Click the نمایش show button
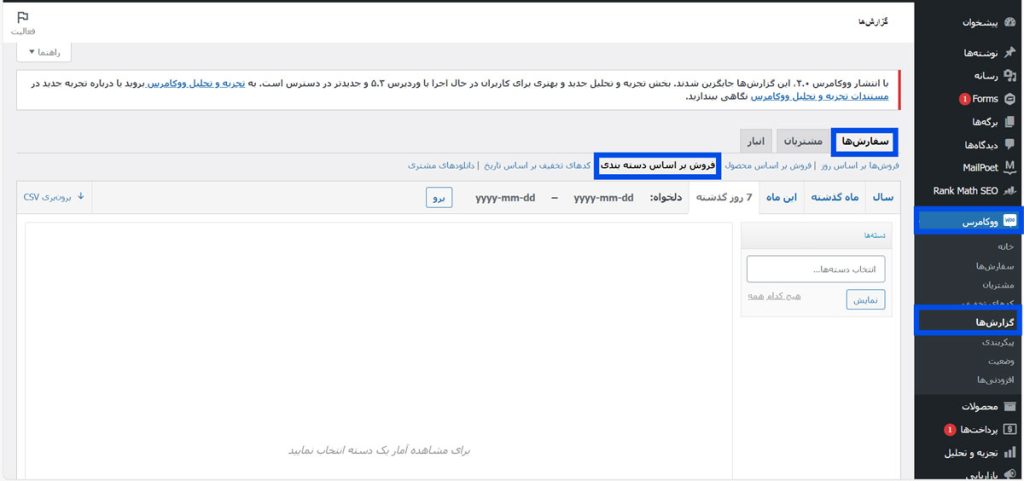Image resolution: width=1024 pixels, height=481 pixels. point(866,300)
